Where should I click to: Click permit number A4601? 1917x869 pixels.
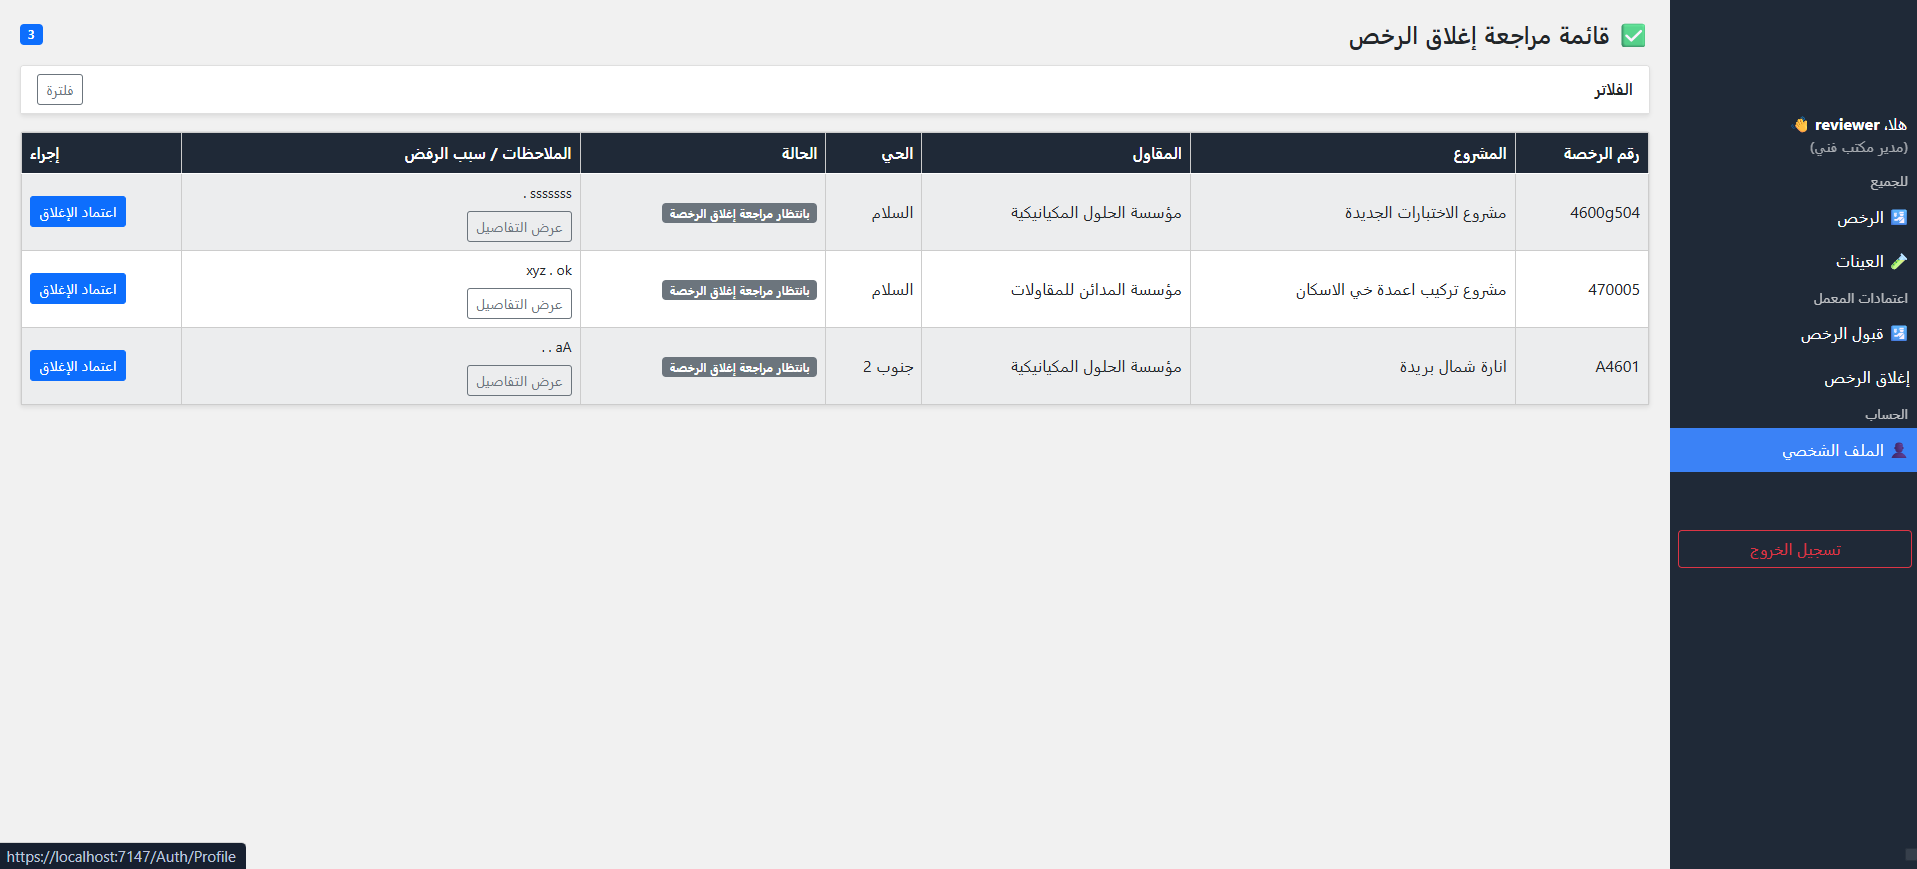(x=1617, y=367)
